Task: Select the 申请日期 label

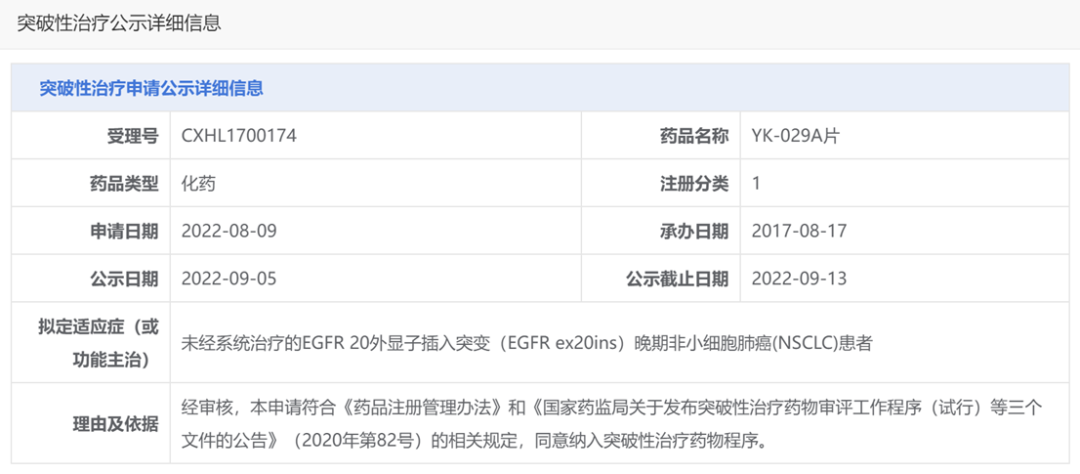Action: pos(124,231)
